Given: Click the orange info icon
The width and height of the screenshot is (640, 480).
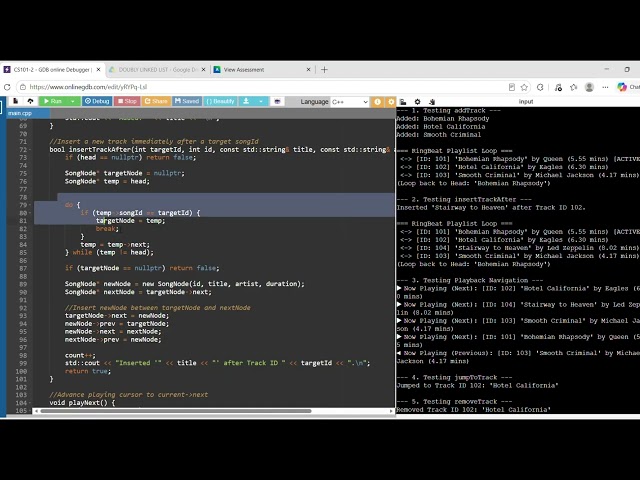Looking at the screenshot, I should [377, 102].
